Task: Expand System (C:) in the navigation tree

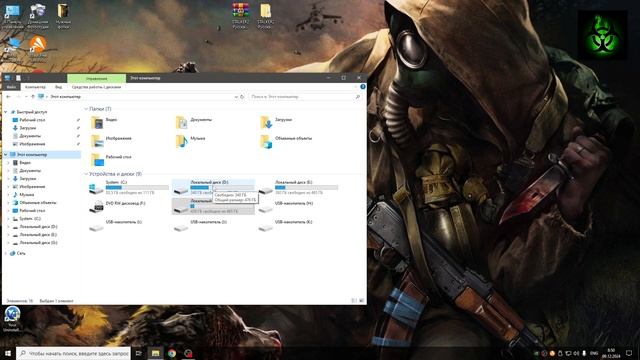Action: tap(8, 219)
